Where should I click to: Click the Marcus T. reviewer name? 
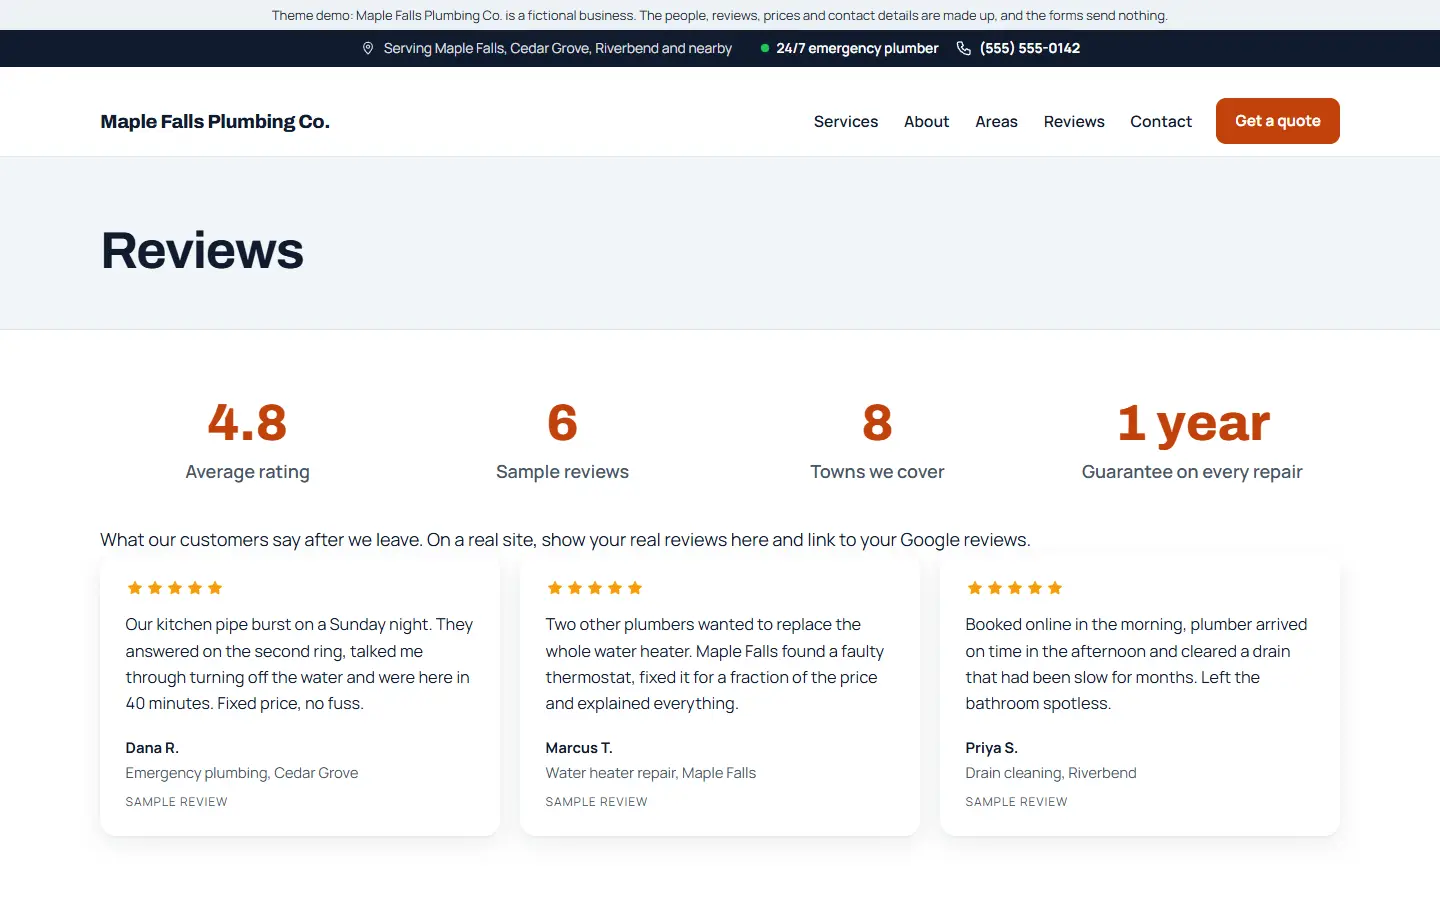[579, 748]
